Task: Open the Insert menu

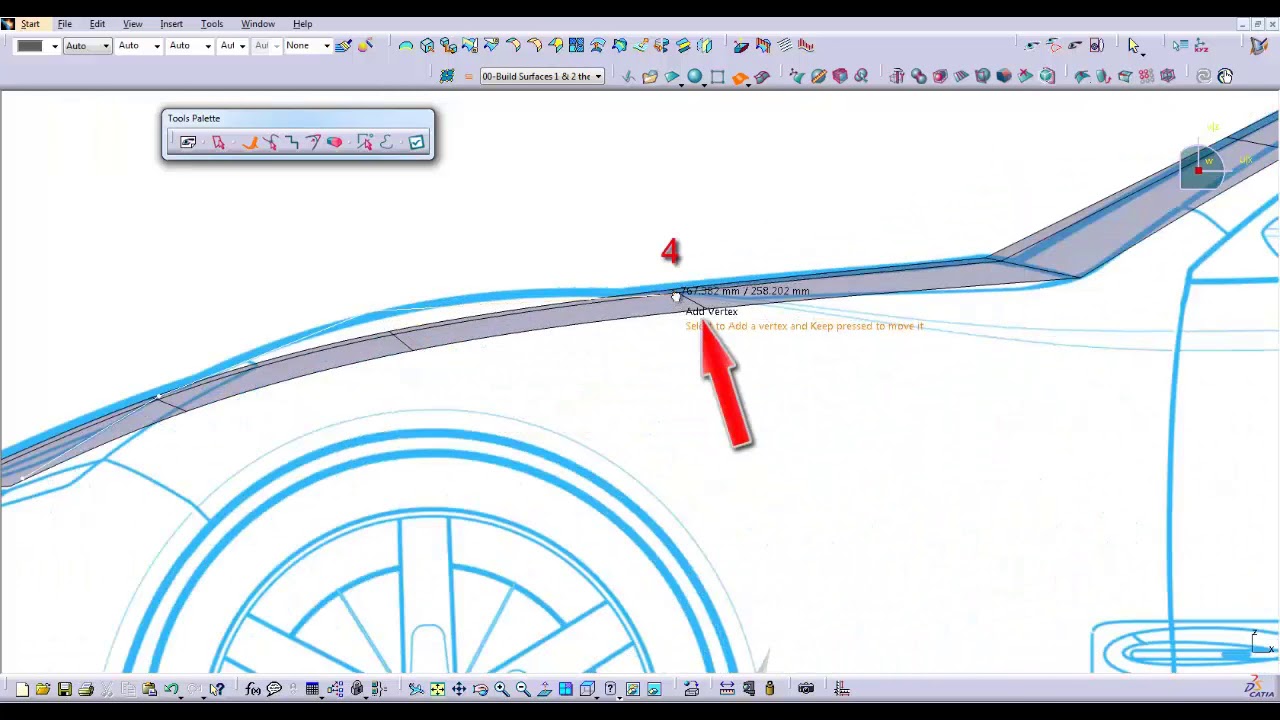Action: (x=171, y=24)
